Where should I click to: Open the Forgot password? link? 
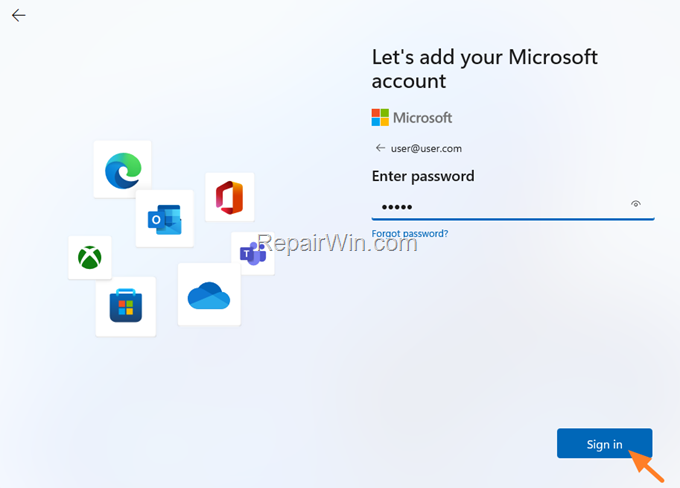(410, 233)
